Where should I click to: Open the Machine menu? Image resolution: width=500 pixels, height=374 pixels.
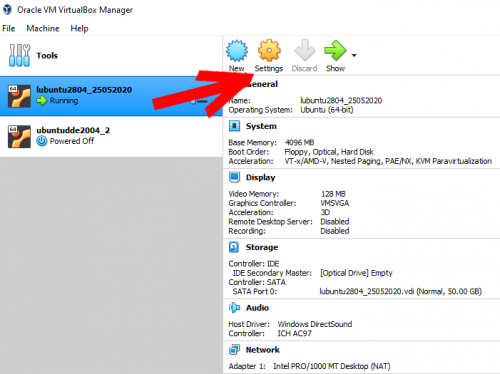point(43,29)
